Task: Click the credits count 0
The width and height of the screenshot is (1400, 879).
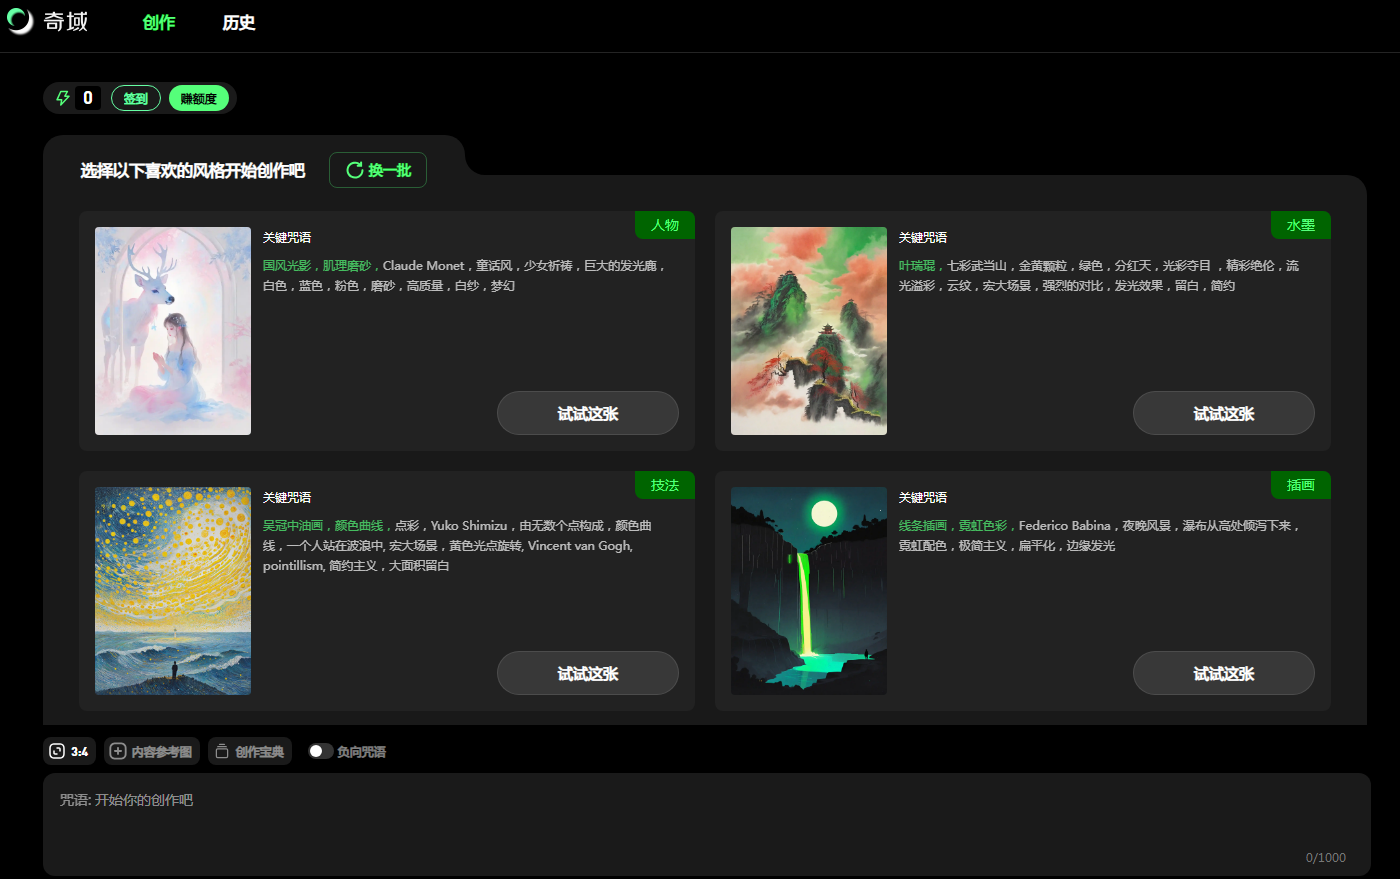Action: tap(88, 98)
